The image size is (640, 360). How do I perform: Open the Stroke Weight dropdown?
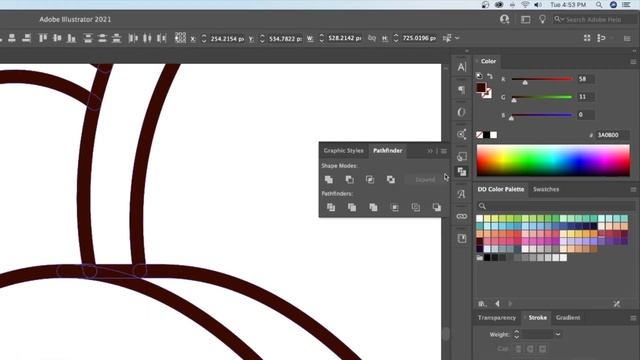[558, 334]
